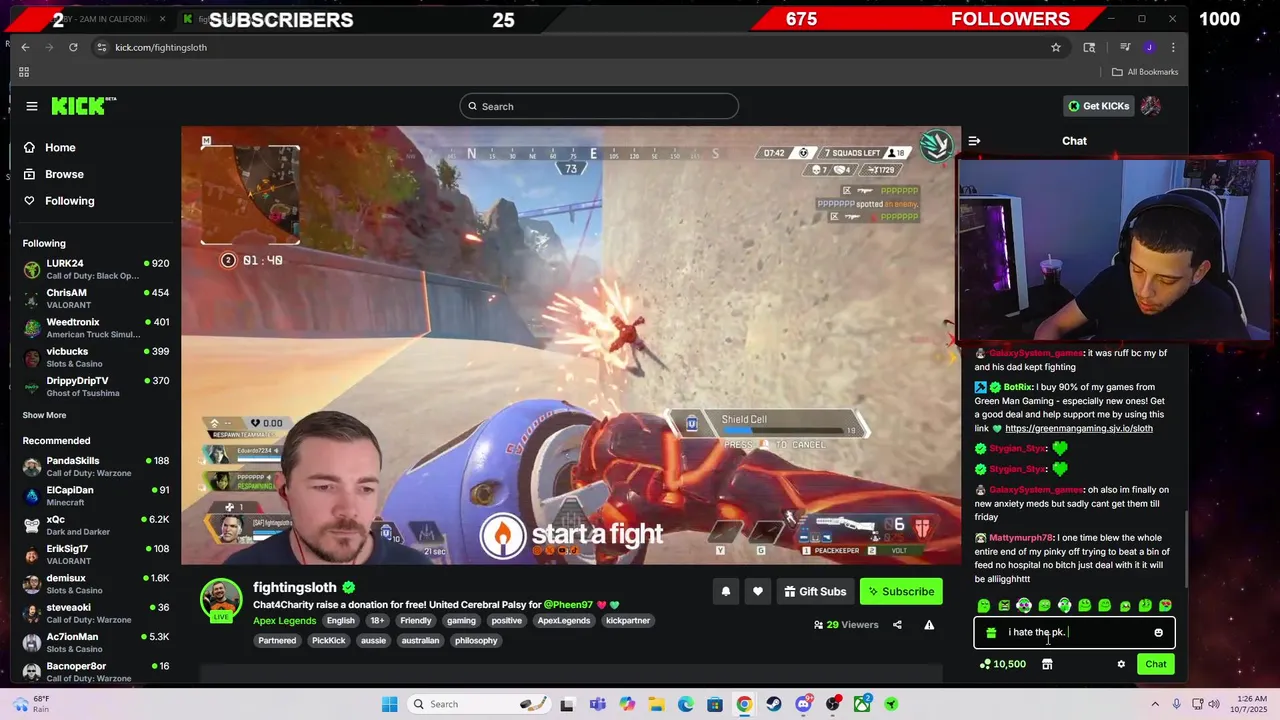
Task: Open PandaSkills recommended channel
Action: point(96,466)
